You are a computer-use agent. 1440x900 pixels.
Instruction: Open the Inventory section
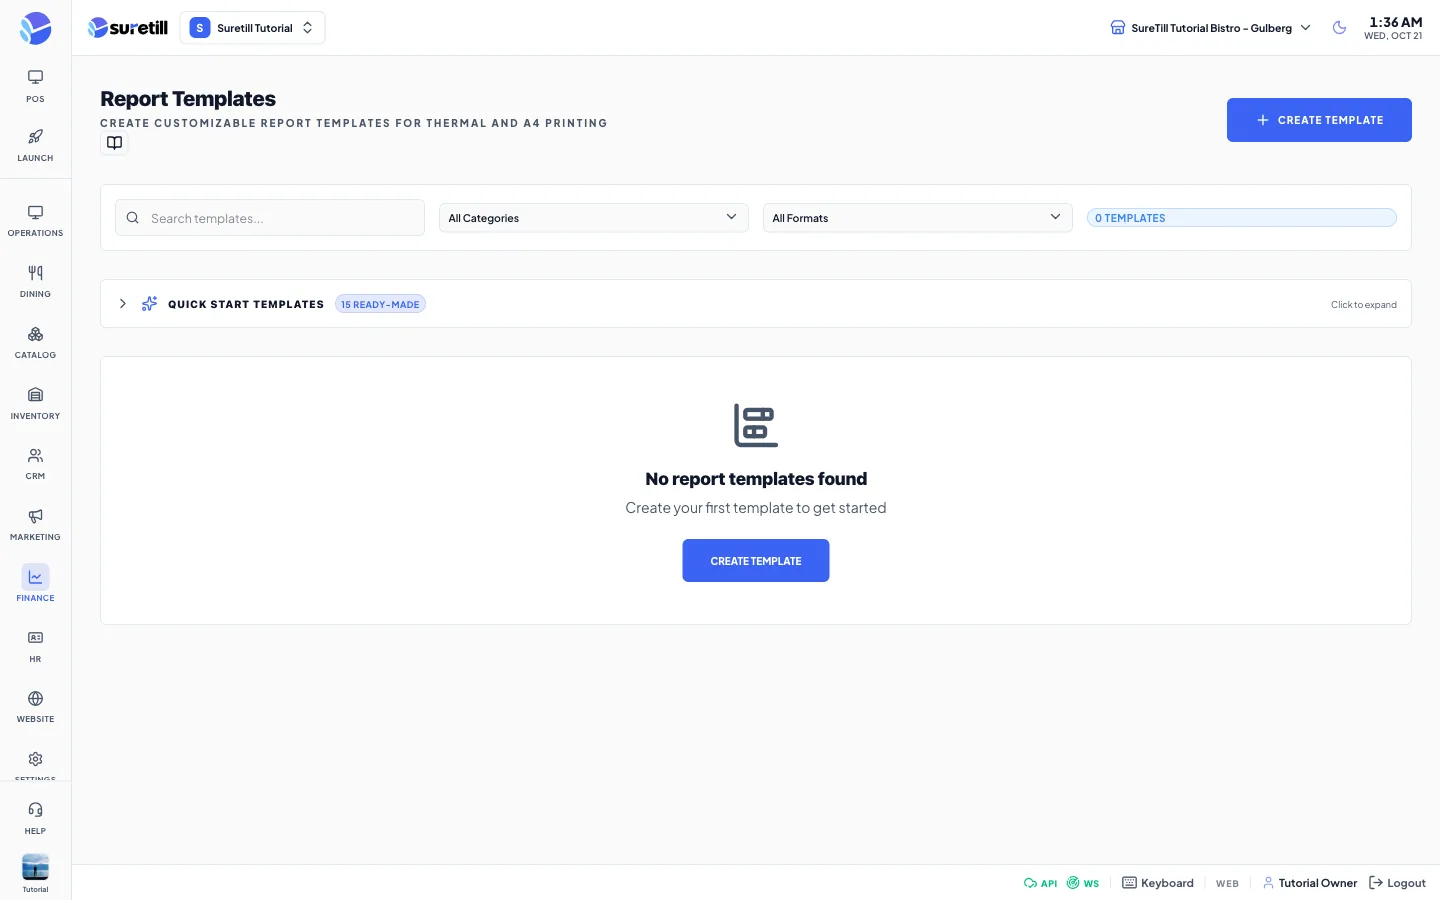click(35, 404)
